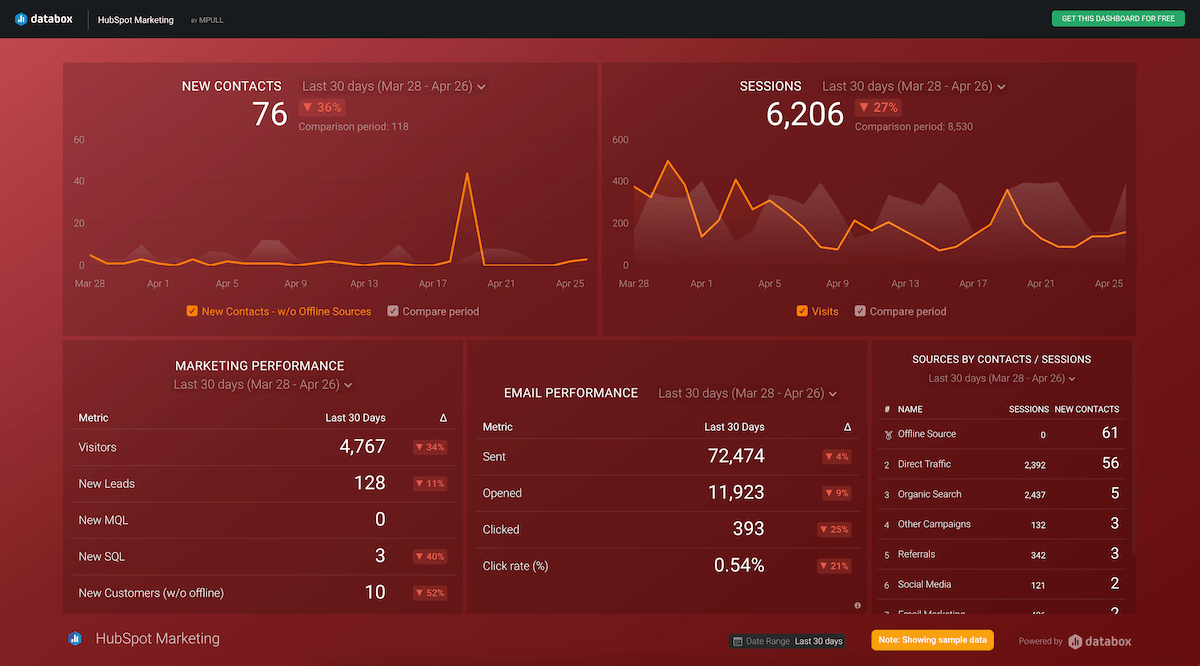Click the Other Campaigns row name

point(934,524)
